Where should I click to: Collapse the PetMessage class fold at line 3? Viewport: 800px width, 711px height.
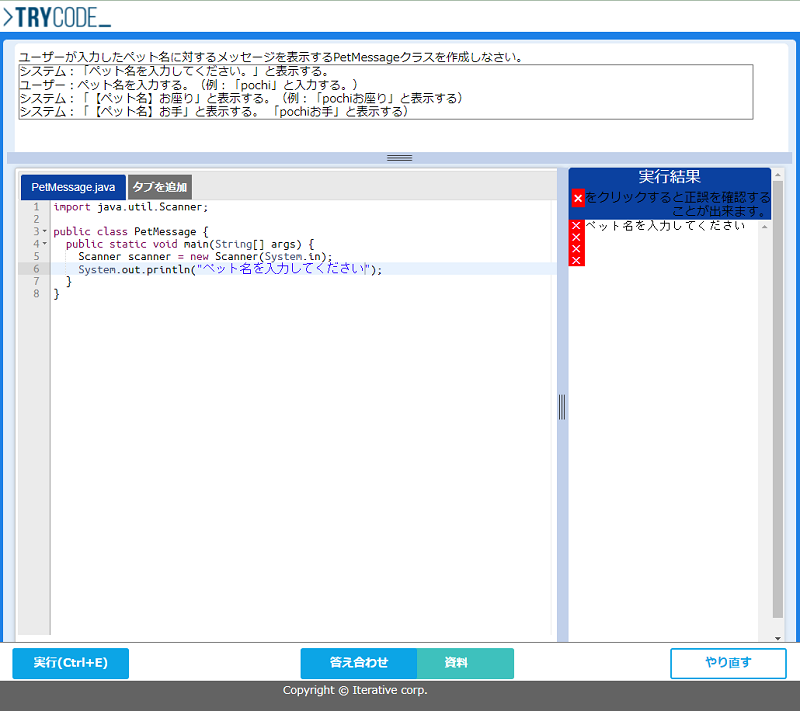[44, 231]
